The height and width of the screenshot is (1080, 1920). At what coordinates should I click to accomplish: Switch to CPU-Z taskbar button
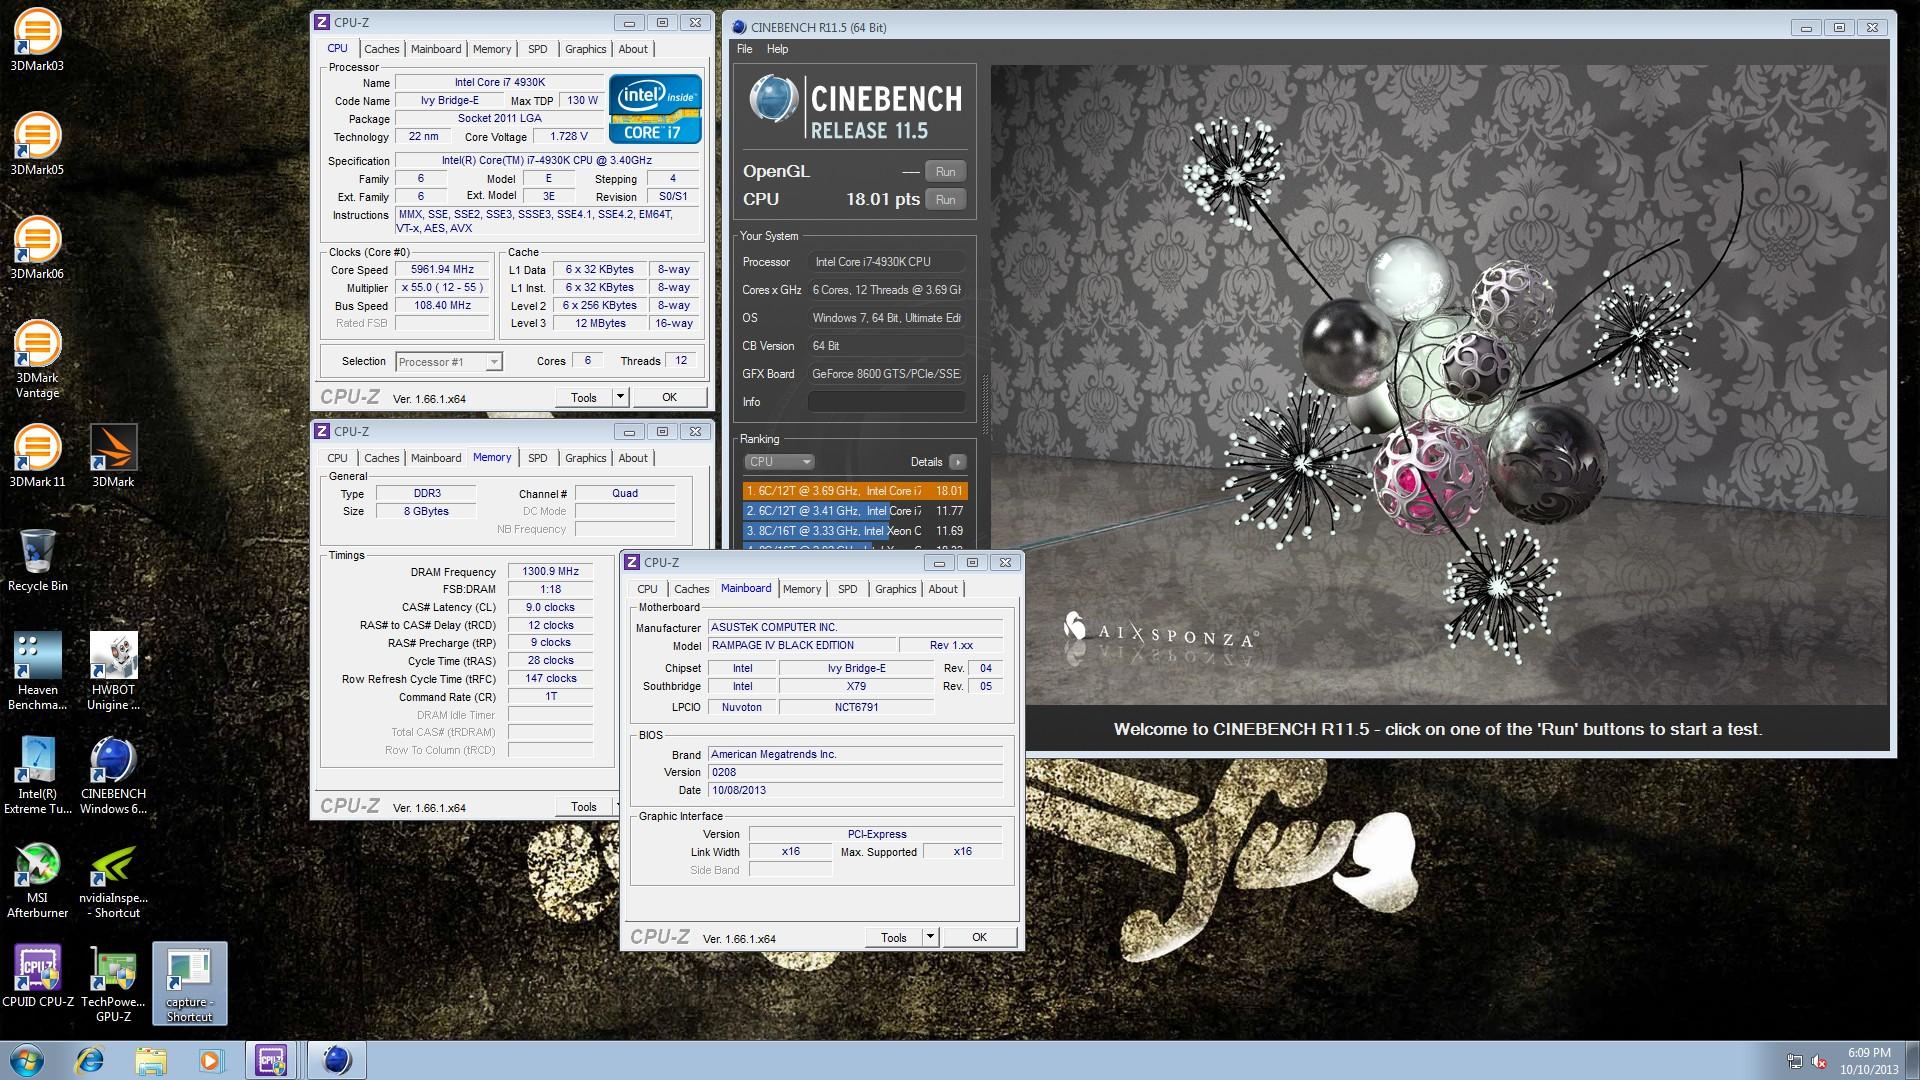tap(271, 1060)
